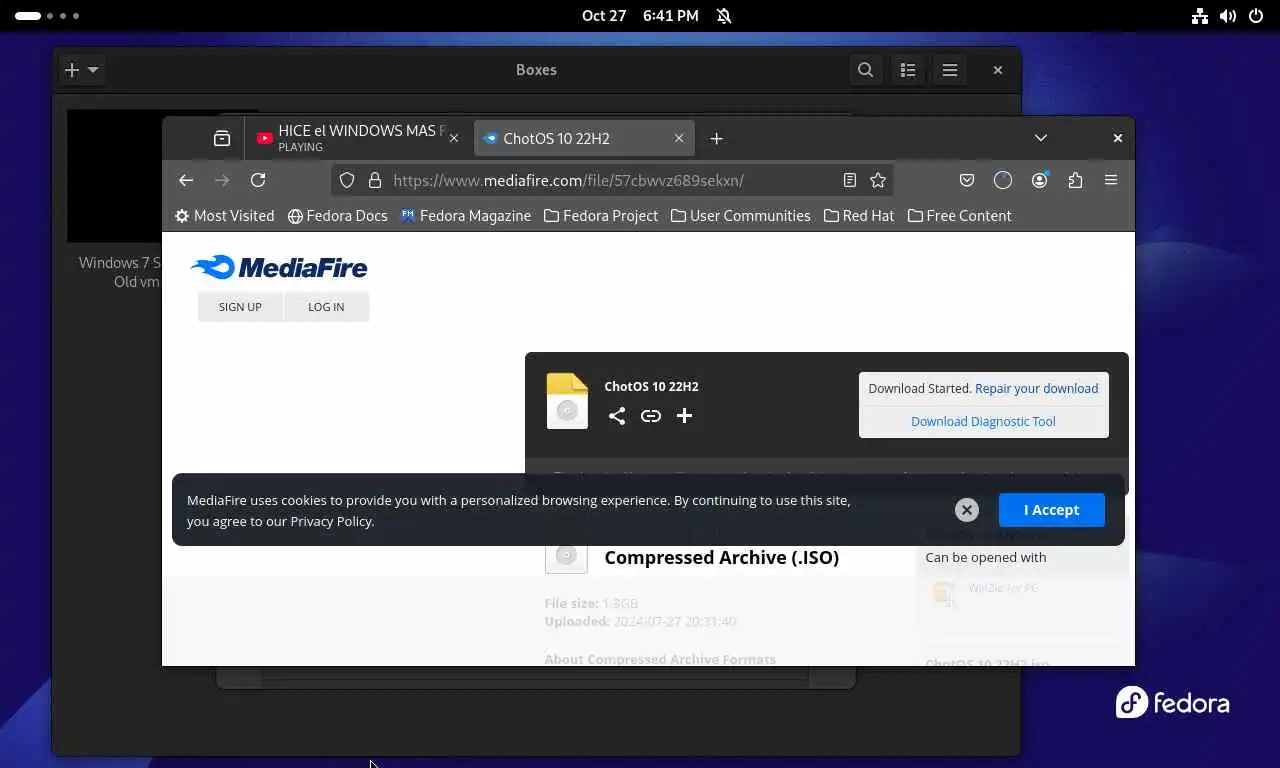Open search in the Boxes window

pos(866,70)
